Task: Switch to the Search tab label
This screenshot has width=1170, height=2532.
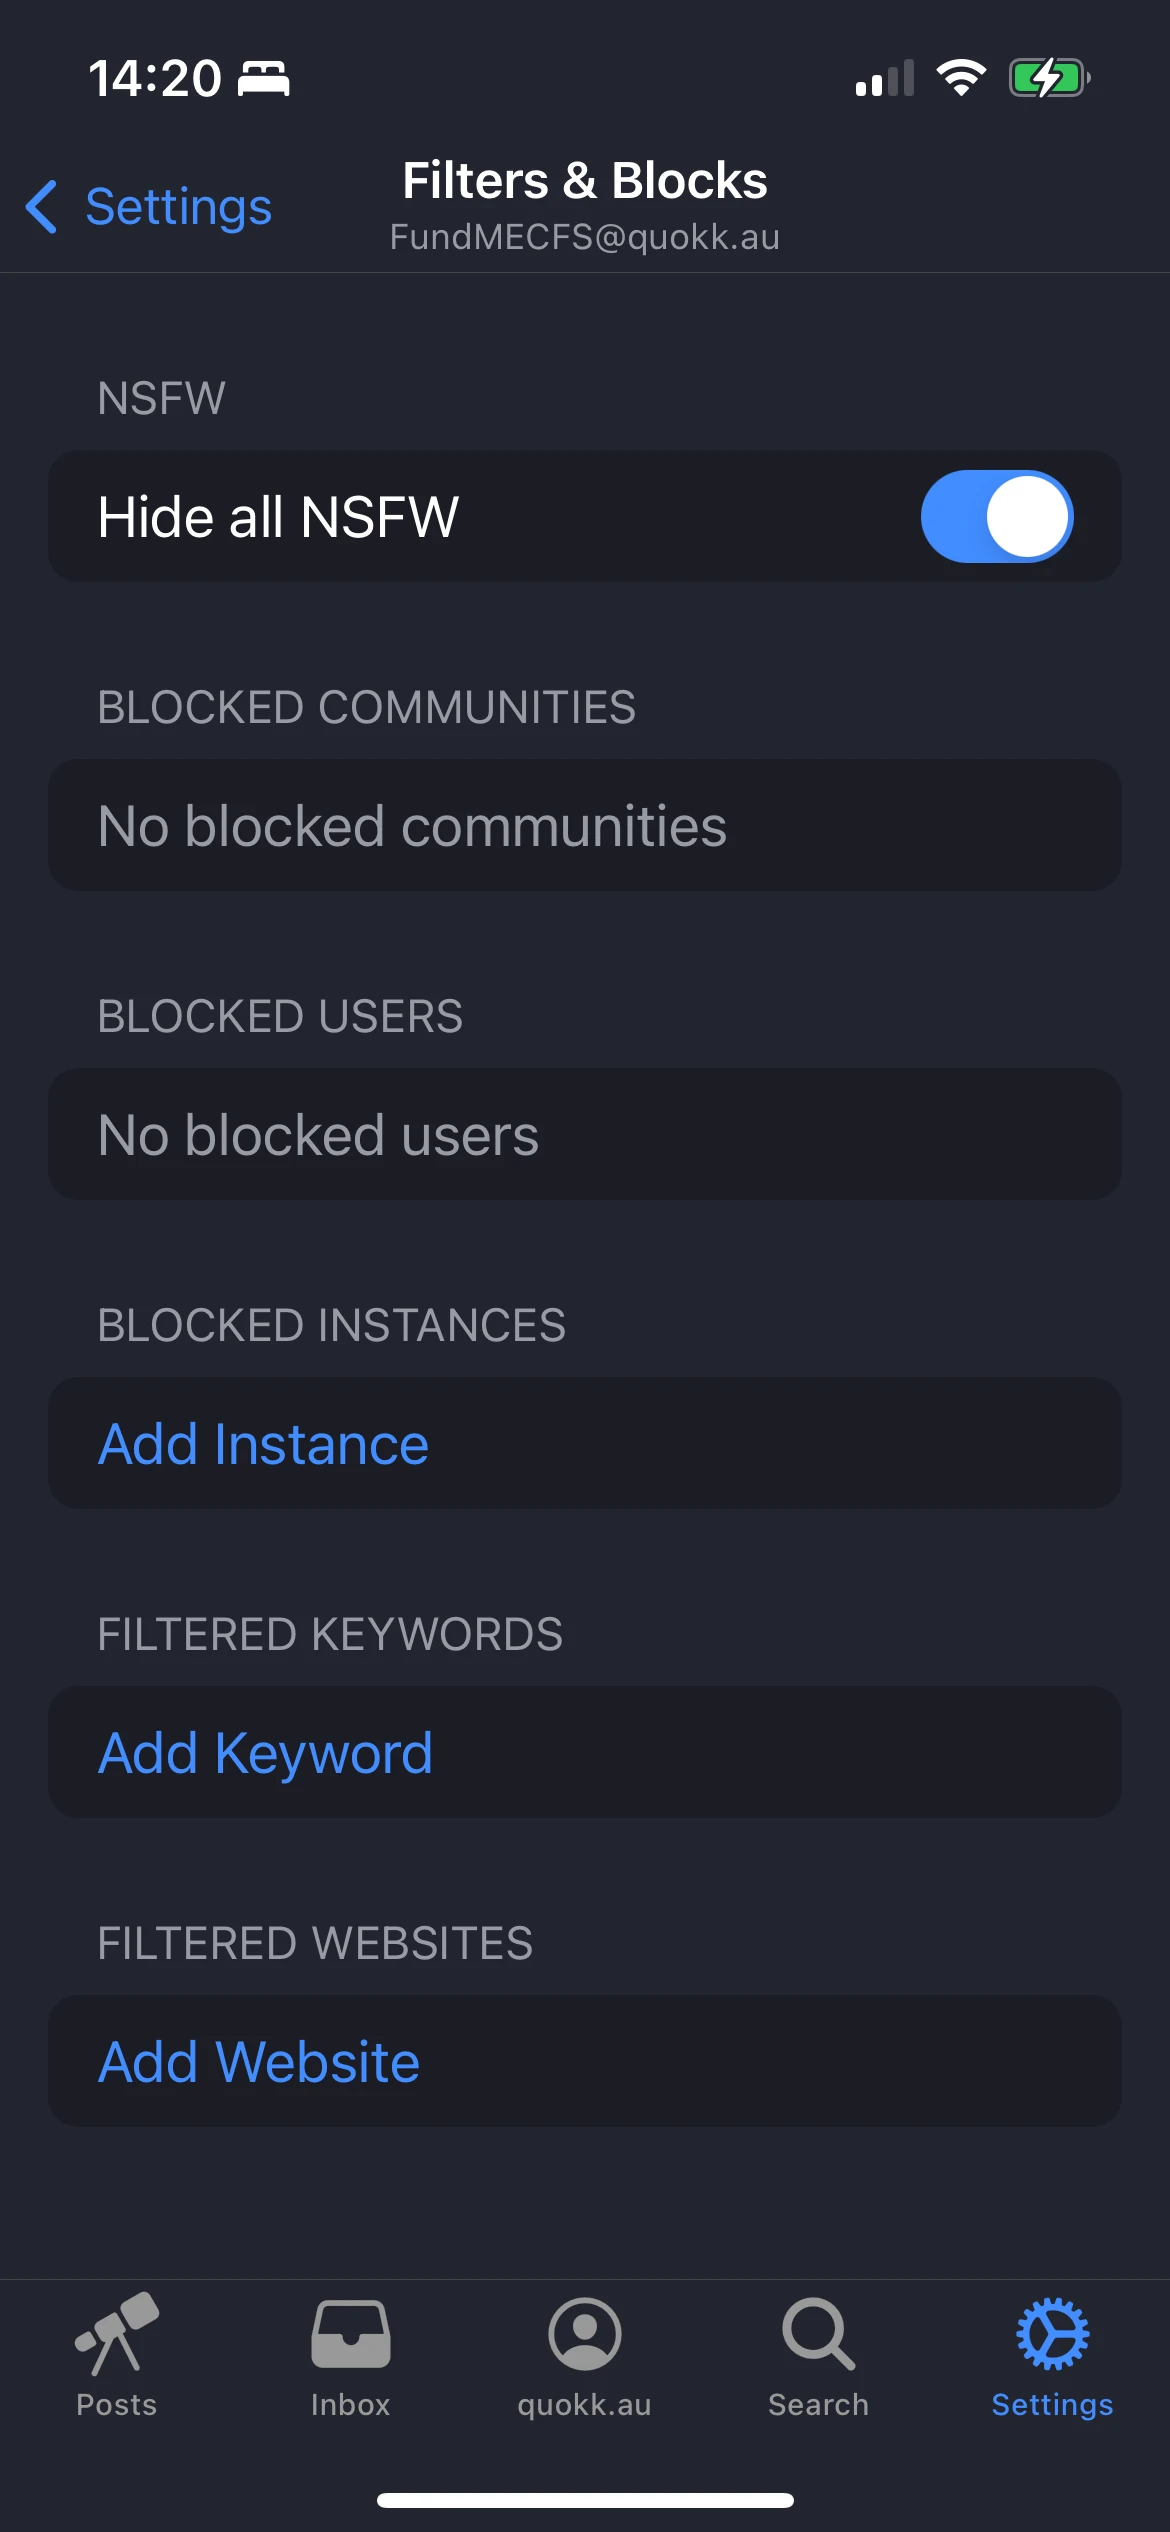Action: coord(818,2405)
